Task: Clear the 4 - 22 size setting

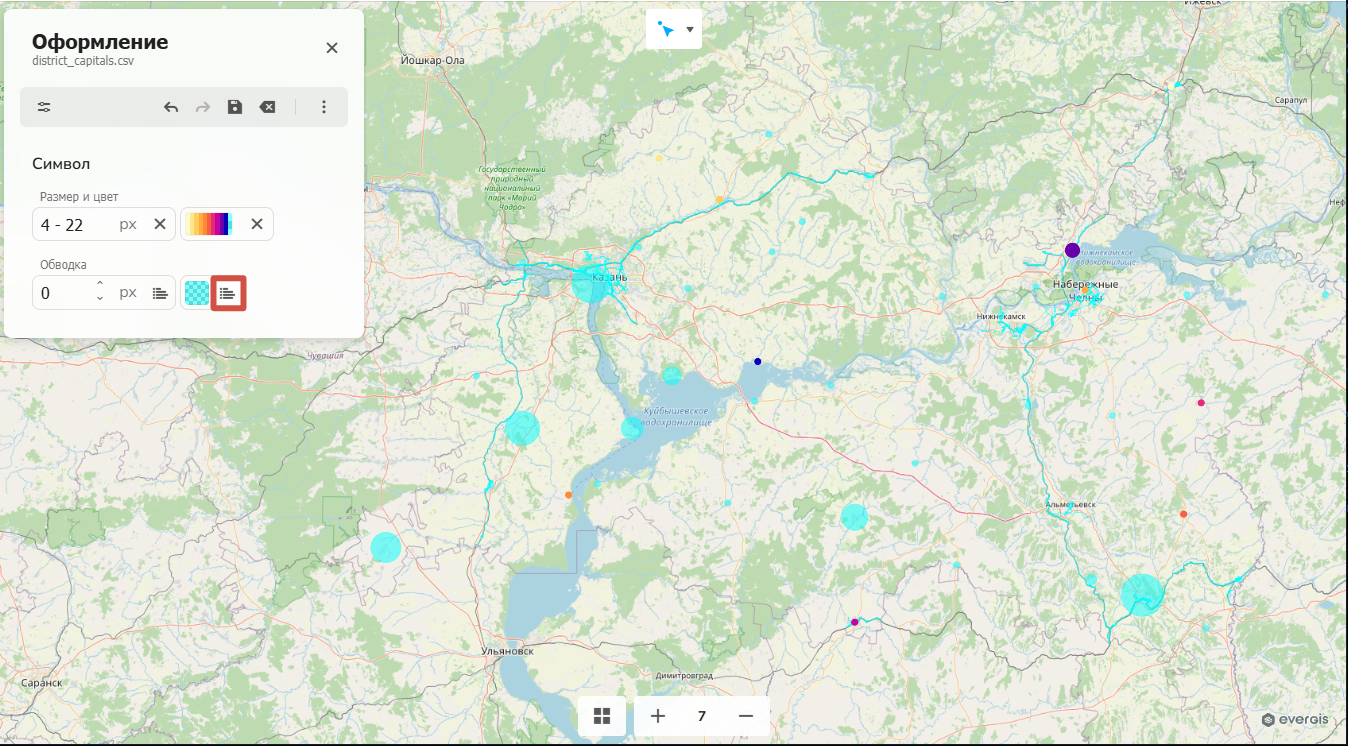Action: point(160,224)
